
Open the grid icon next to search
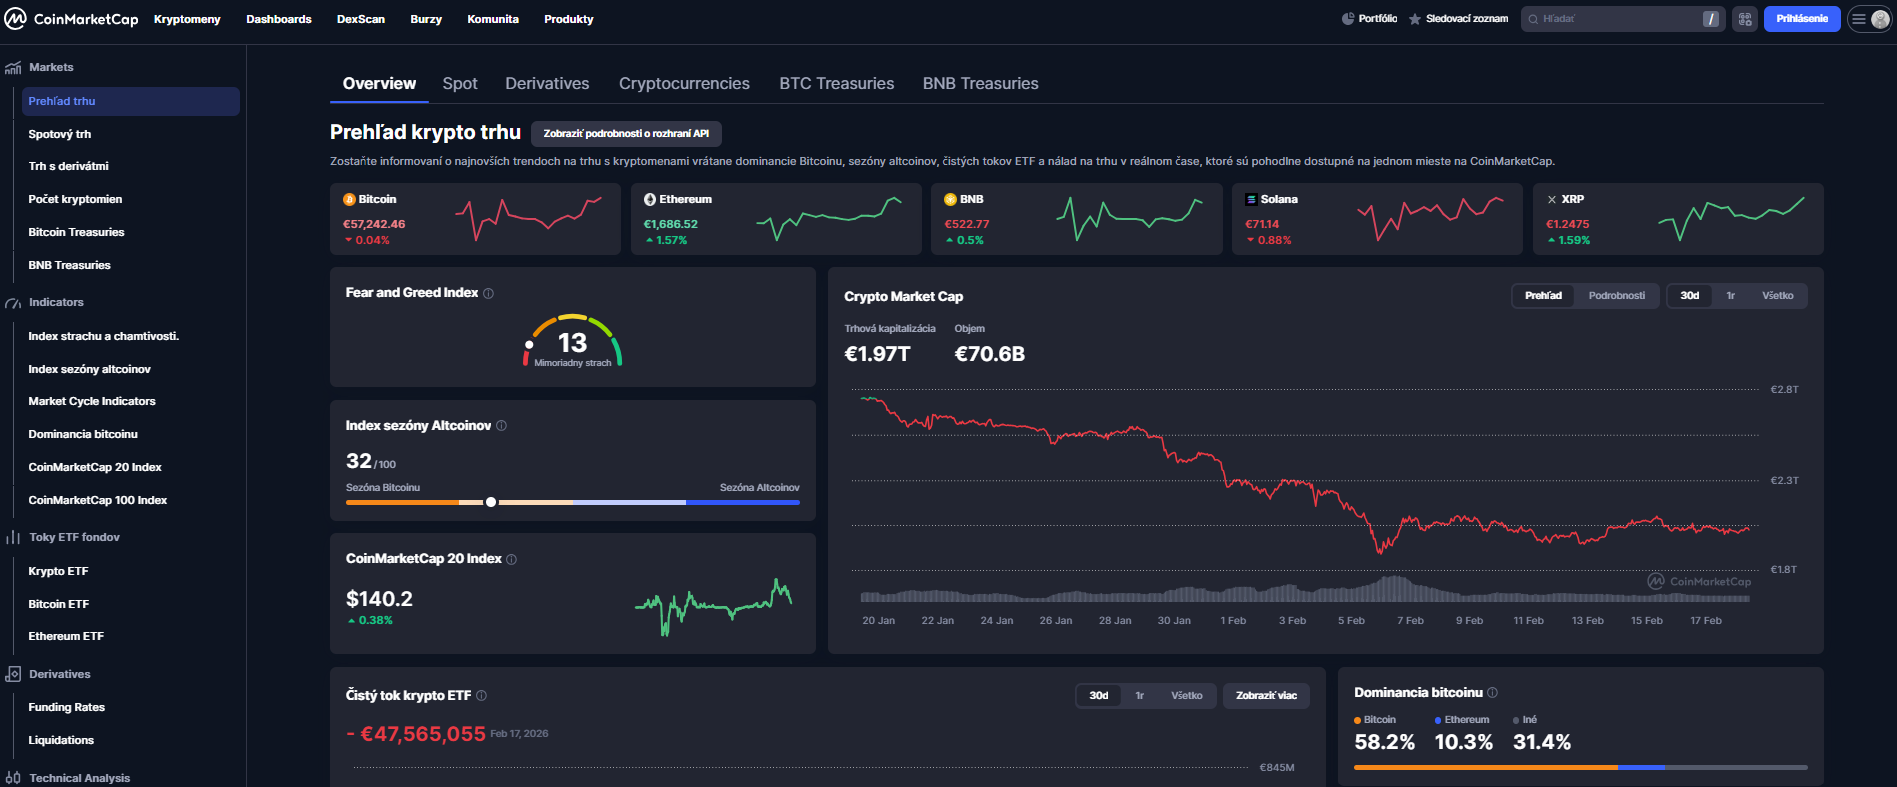click(1744, 19)
